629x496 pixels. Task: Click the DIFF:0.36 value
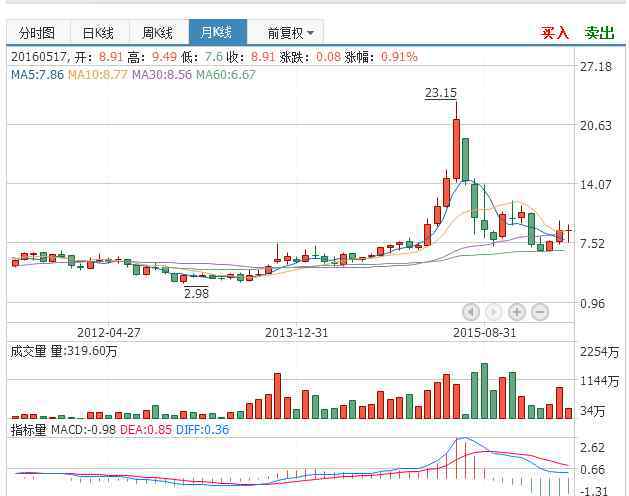tap(203, 430)
